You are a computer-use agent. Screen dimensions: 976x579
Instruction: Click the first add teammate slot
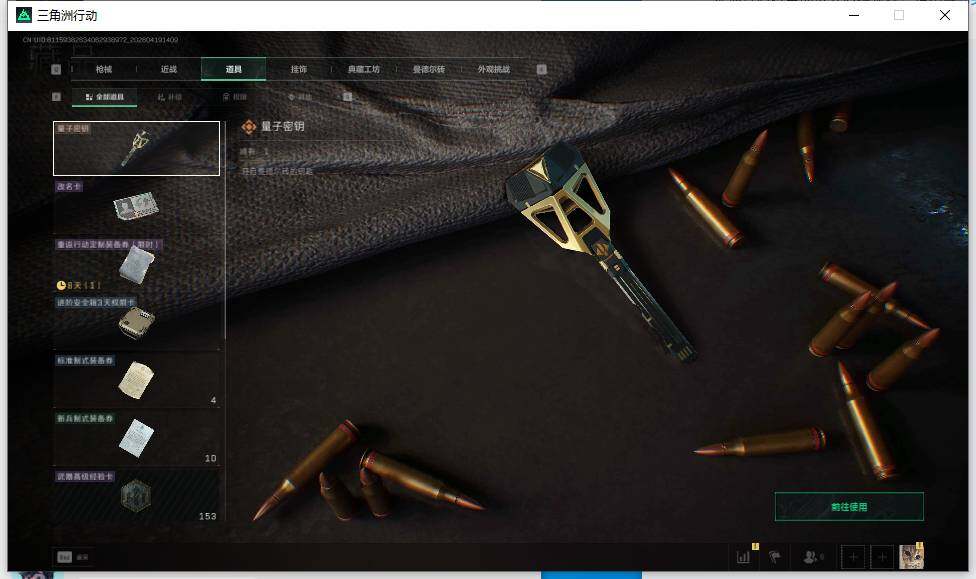click(853, 557)
